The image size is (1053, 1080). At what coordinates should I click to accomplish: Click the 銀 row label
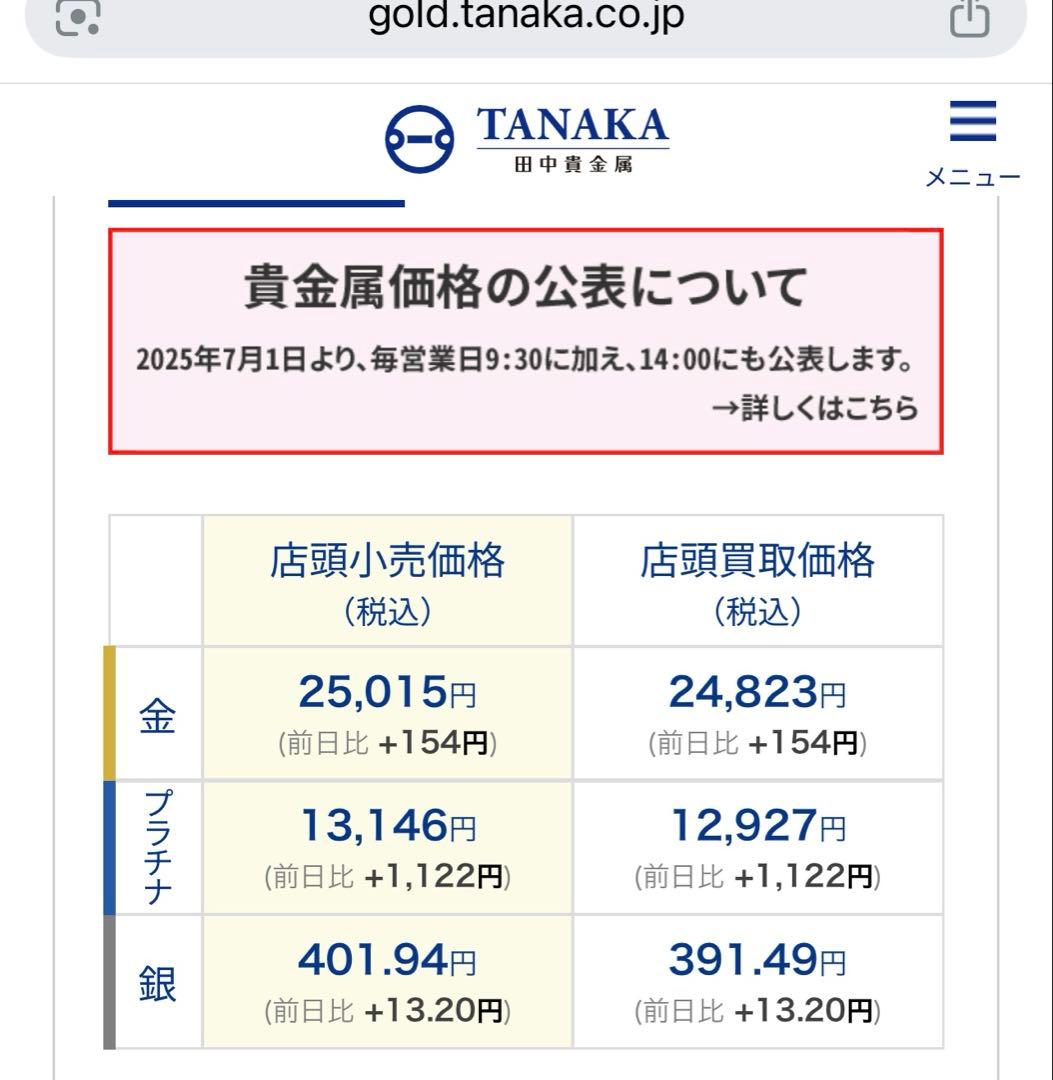[x=154, y=982]
